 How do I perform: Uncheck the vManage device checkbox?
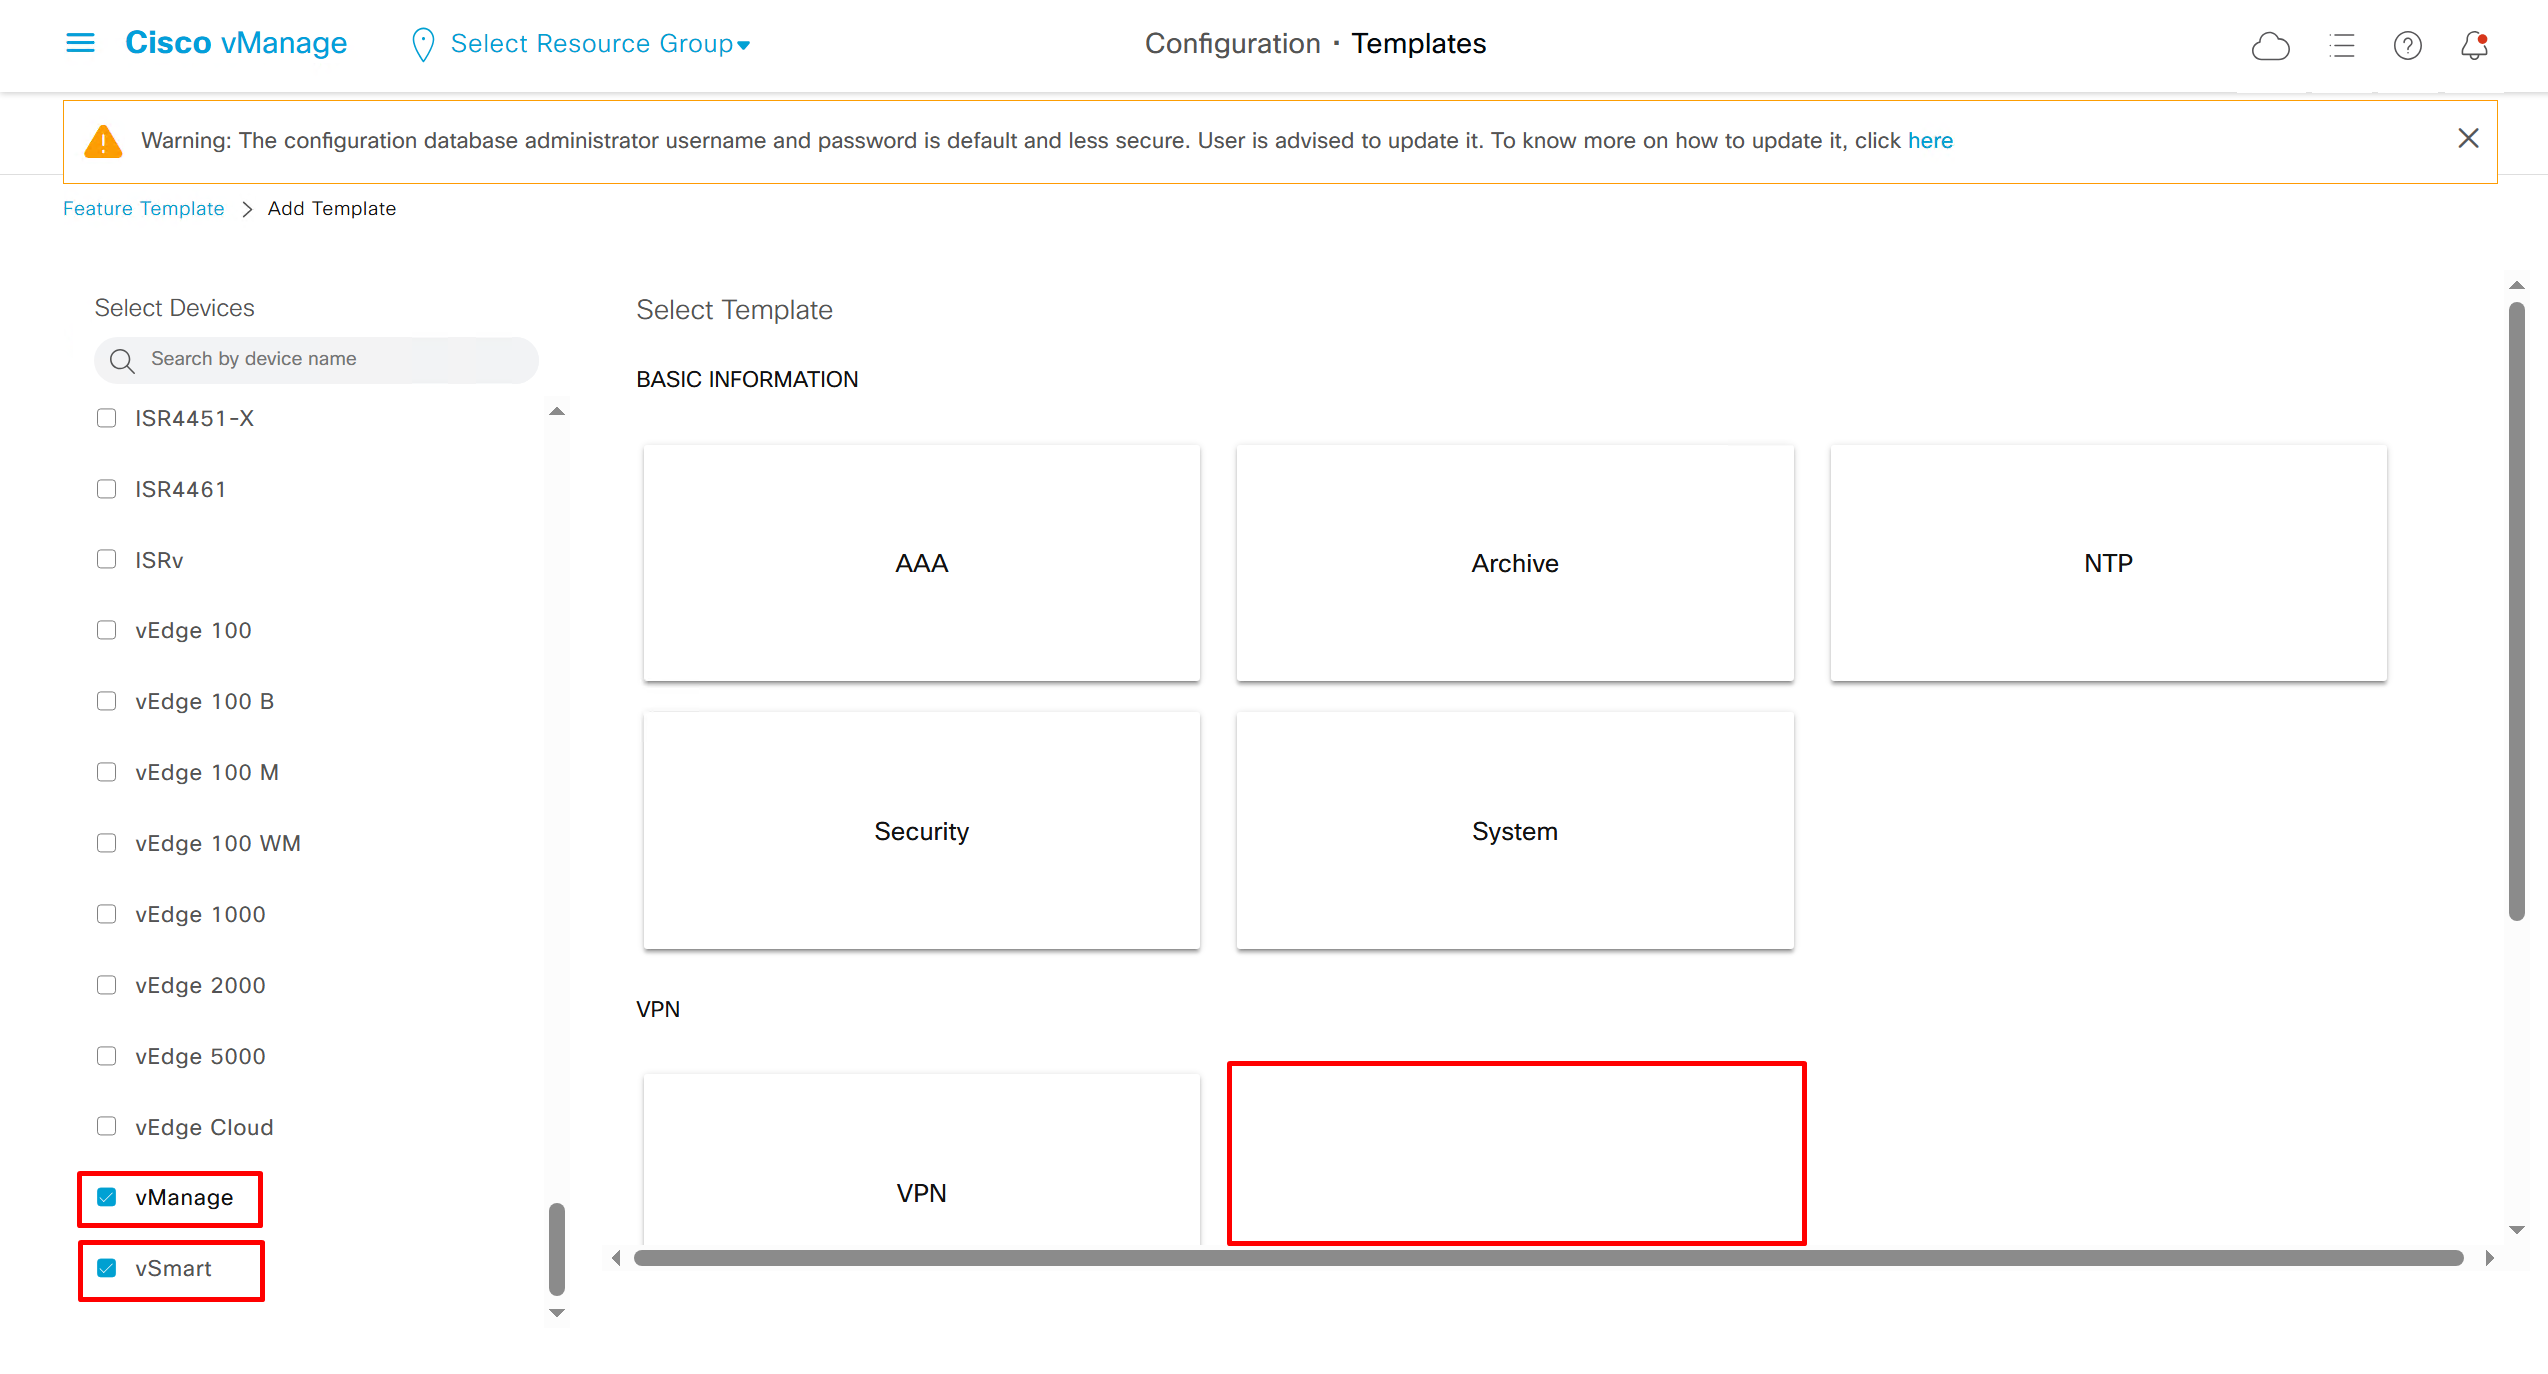107,1197
